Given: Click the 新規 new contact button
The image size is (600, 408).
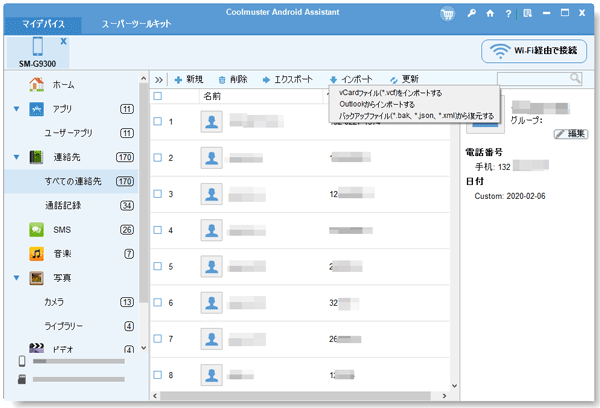Looking at the screenshot, I should click(189, 80).
